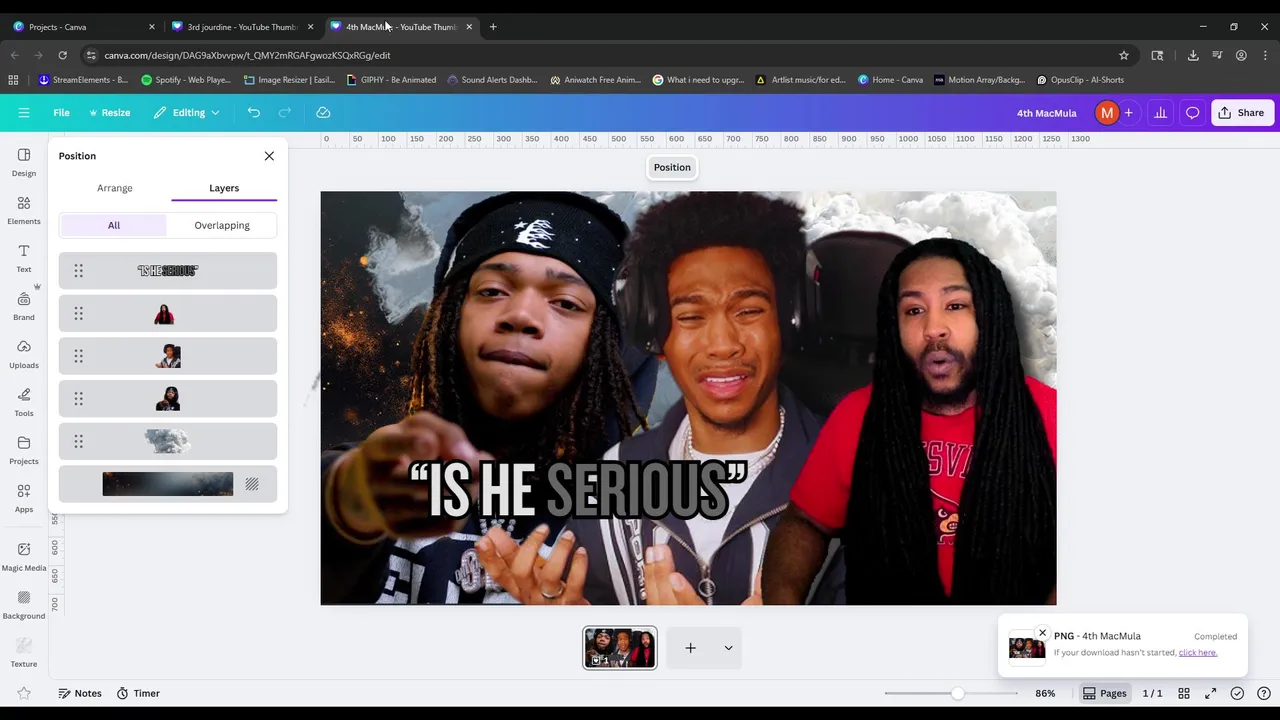The width and height of the screenshot is (1280, 720).
Task: Select the 'IS HE SERIOUS' text layer
Action: 168,271
